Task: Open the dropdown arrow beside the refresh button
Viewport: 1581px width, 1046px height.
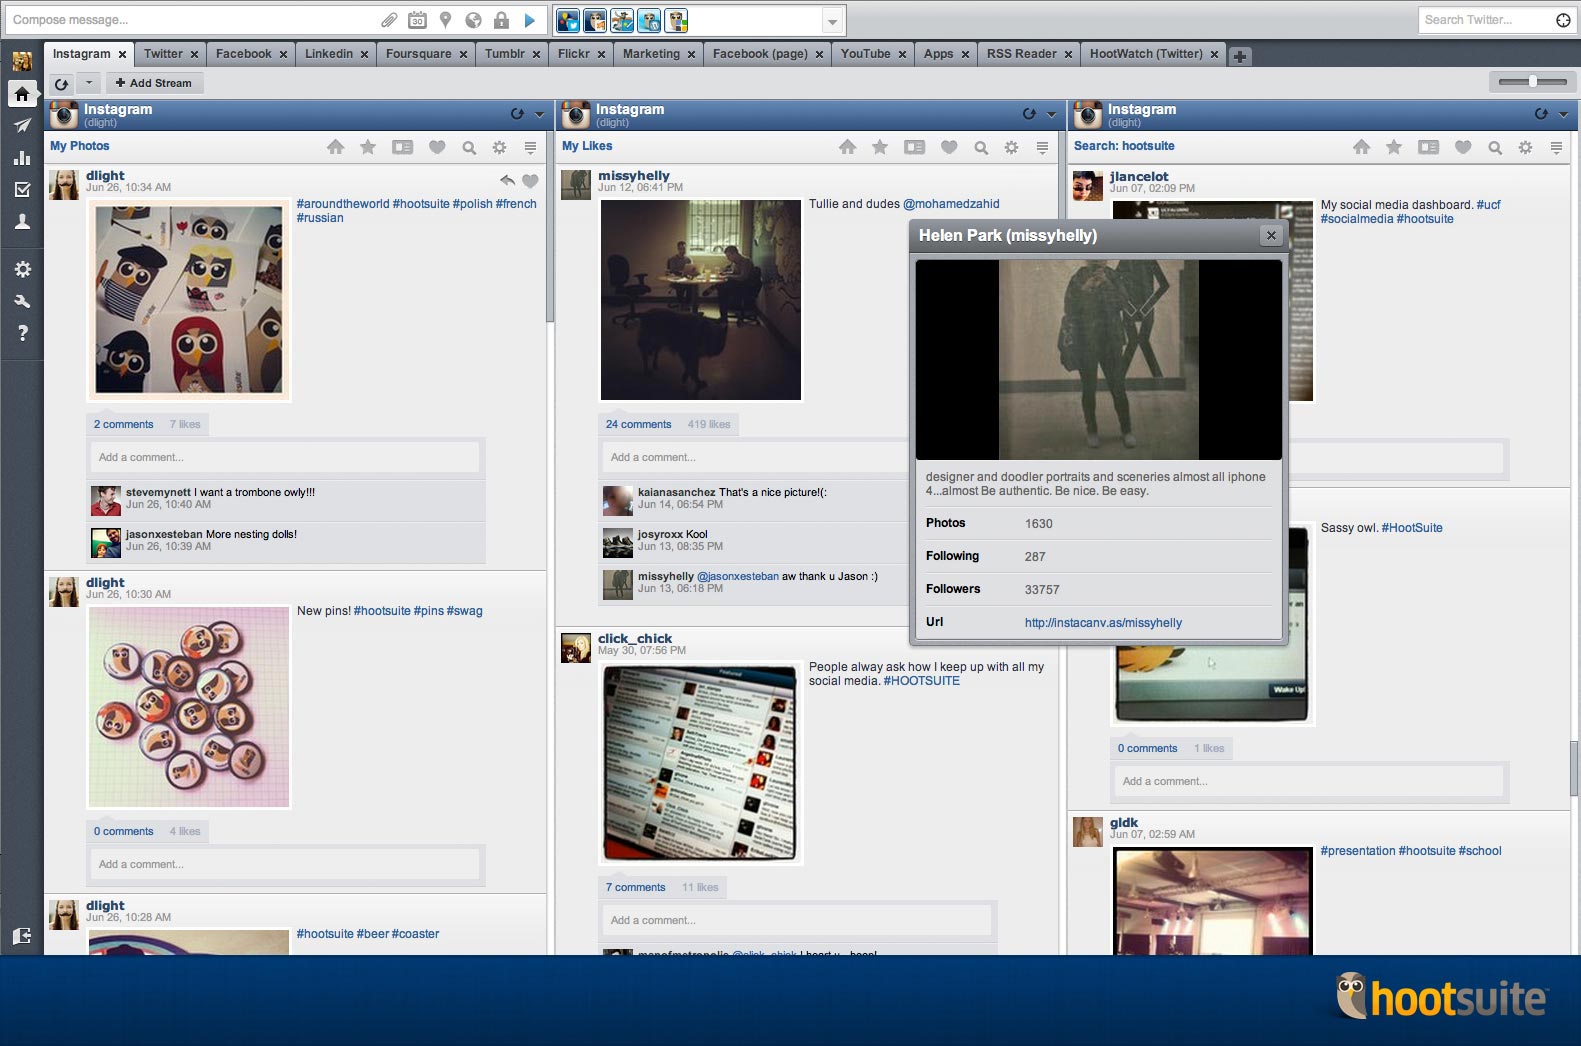Action: click(x=89, y=83)
